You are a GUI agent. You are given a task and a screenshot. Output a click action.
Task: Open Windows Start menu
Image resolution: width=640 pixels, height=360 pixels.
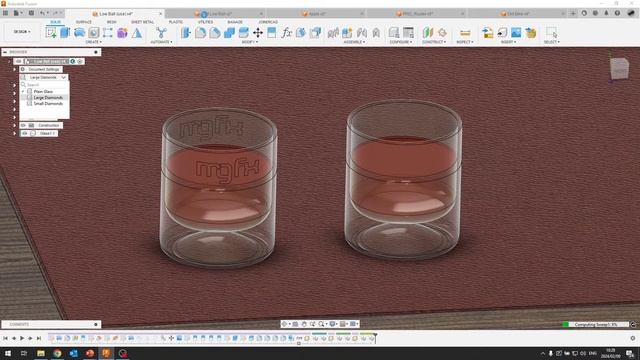8,353
